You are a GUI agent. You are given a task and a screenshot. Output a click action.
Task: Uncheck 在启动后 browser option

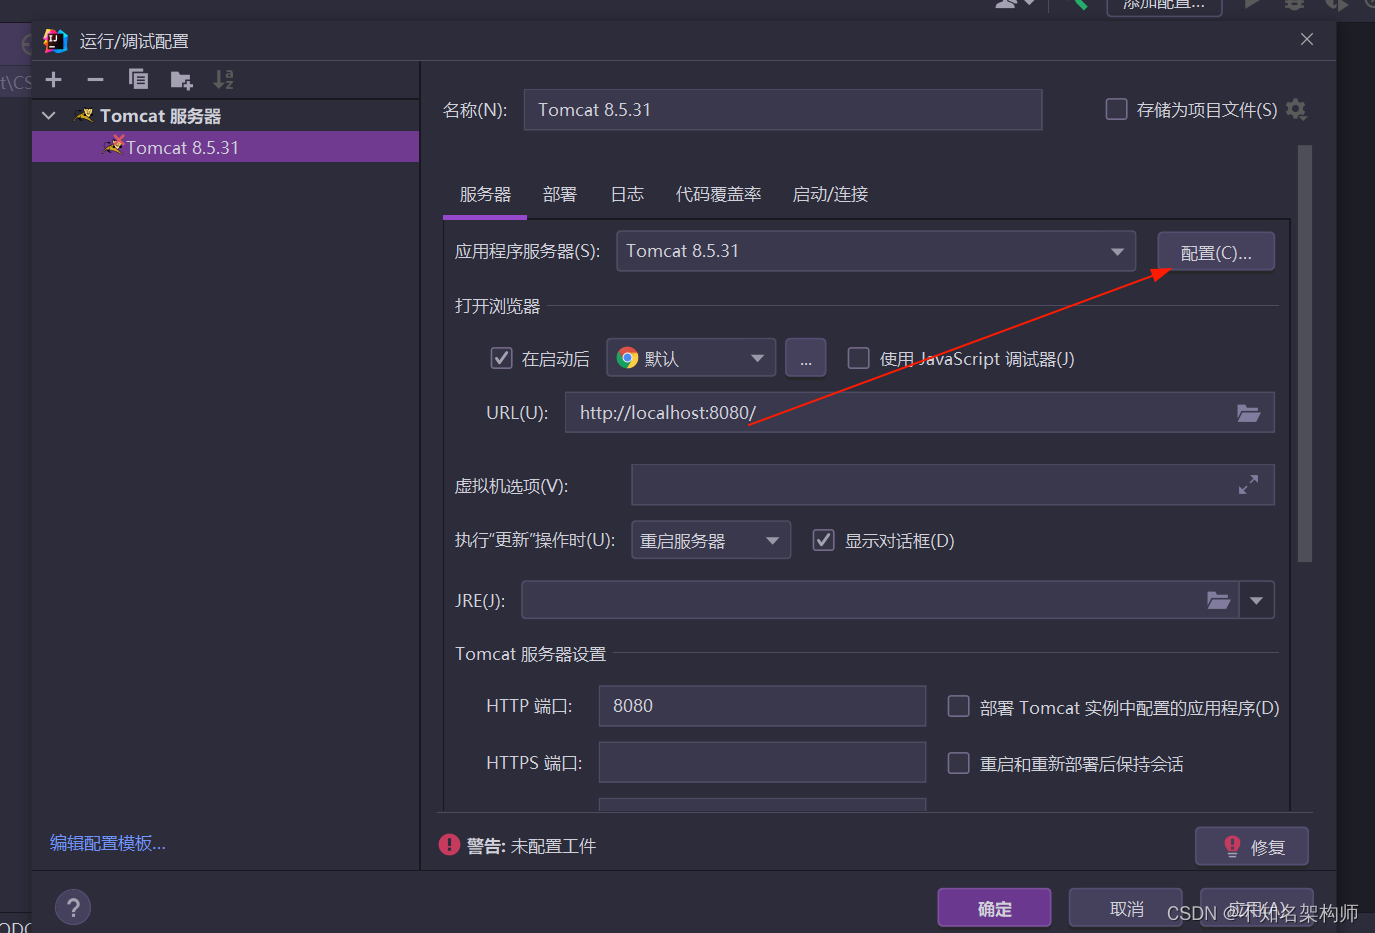point(501,357)
